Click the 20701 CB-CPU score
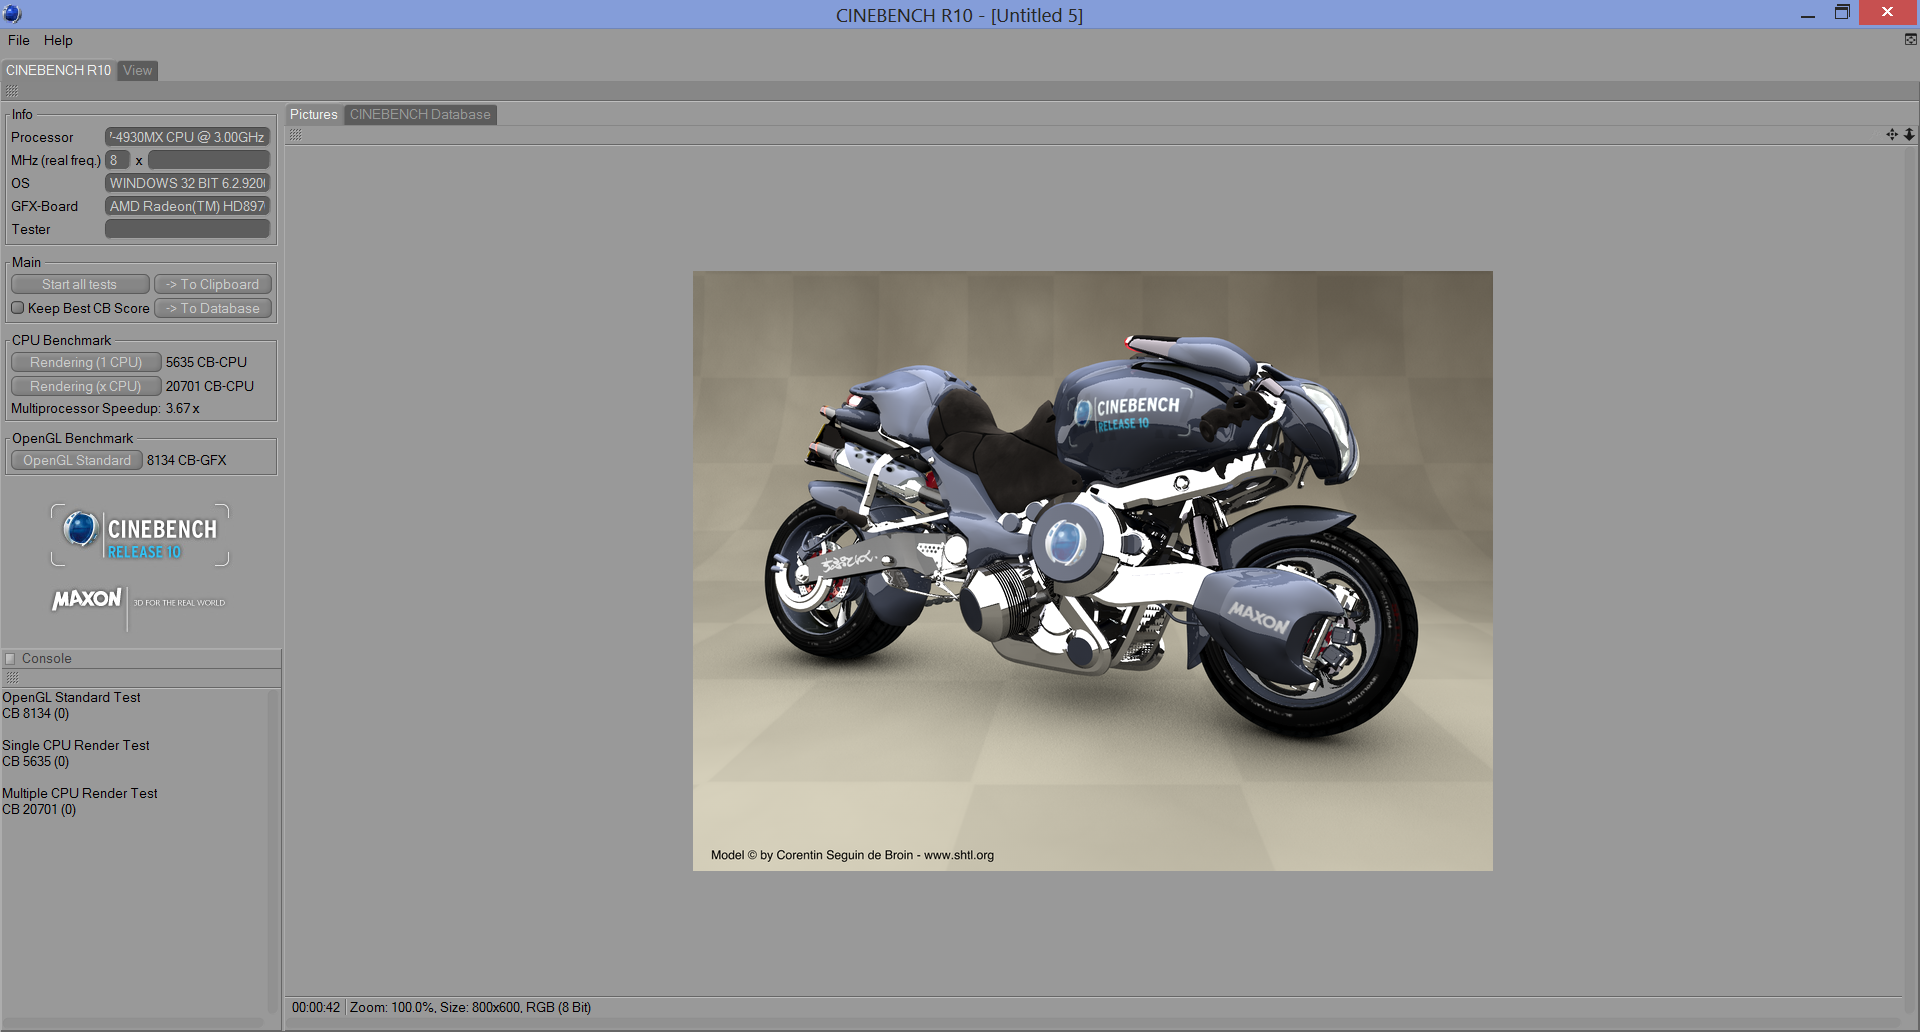The height and width of the screenshot is (1032, 1920). (210, 386)
